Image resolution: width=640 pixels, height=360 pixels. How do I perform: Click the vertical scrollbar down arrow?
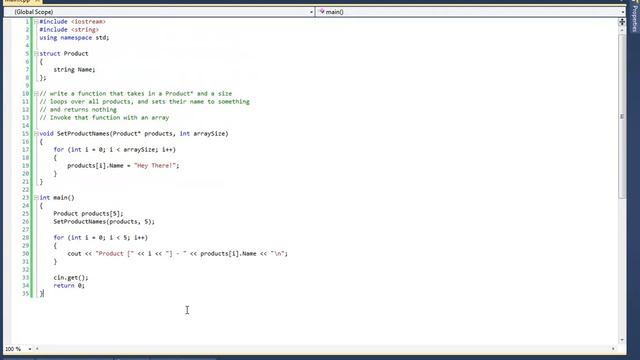click(x=622, y=340)
